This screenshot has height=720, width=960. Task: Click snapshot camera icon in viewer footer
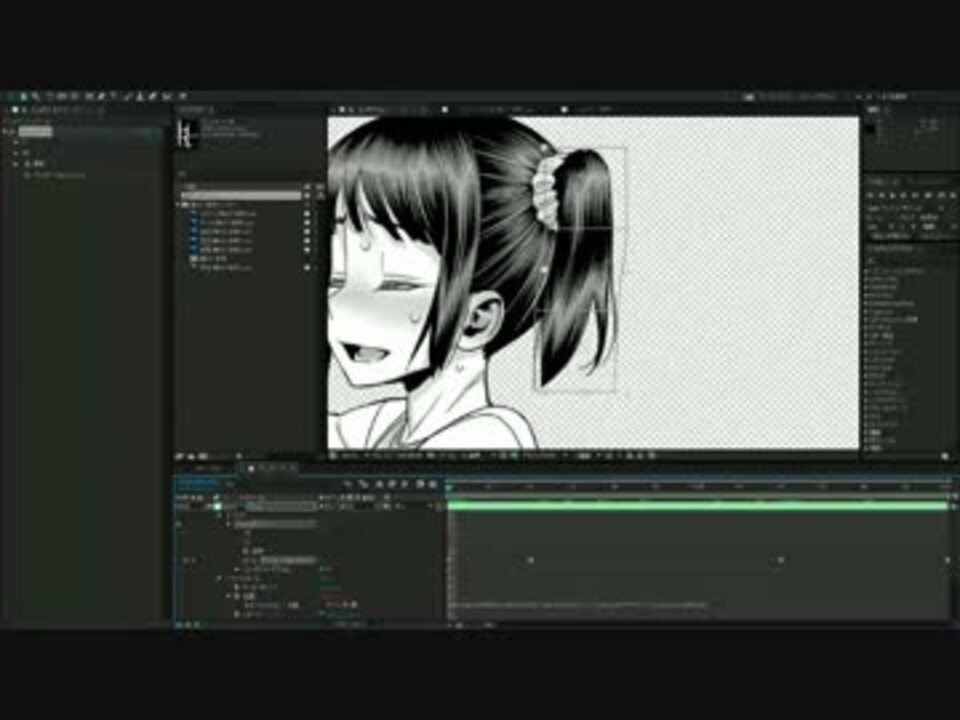pyautogui.click(x=430, y=456)
